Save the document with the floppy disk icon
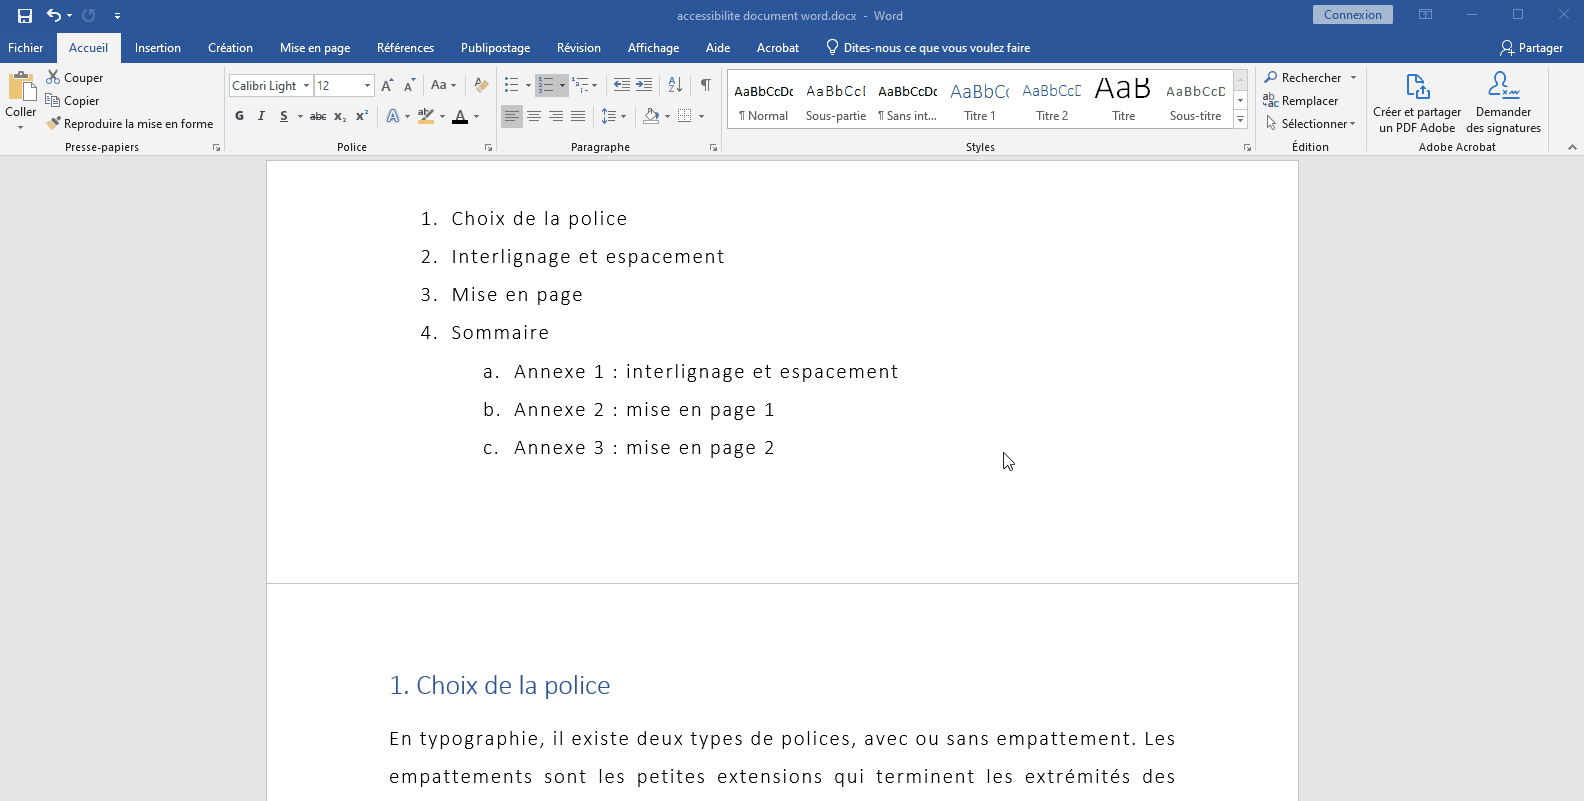 point(25,15)
